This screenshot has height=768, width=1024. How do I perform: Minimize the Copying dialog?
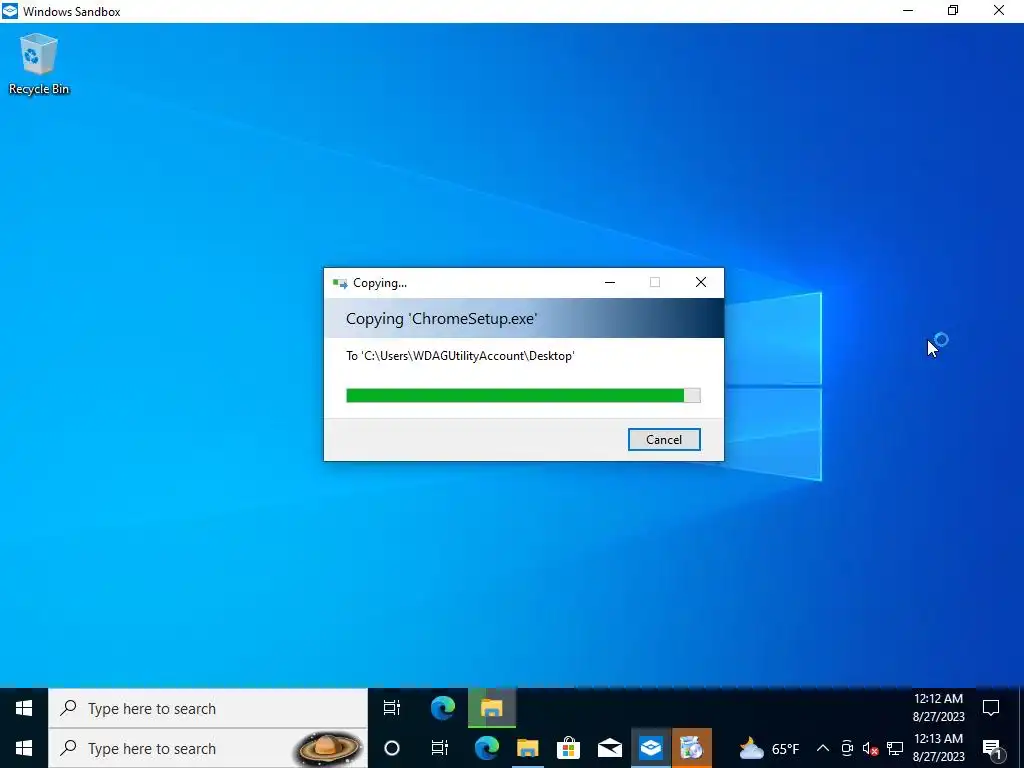[609, 282]
